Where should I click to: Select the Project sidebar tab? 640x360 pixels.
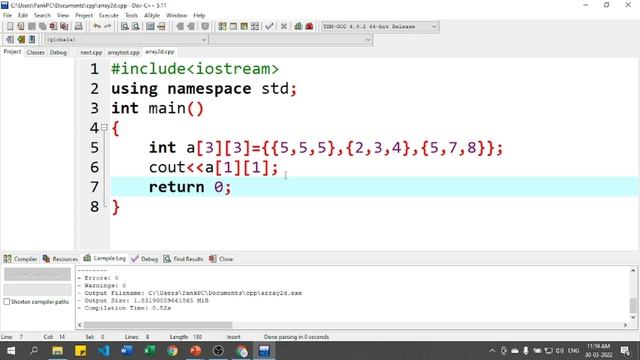(12, 52)
